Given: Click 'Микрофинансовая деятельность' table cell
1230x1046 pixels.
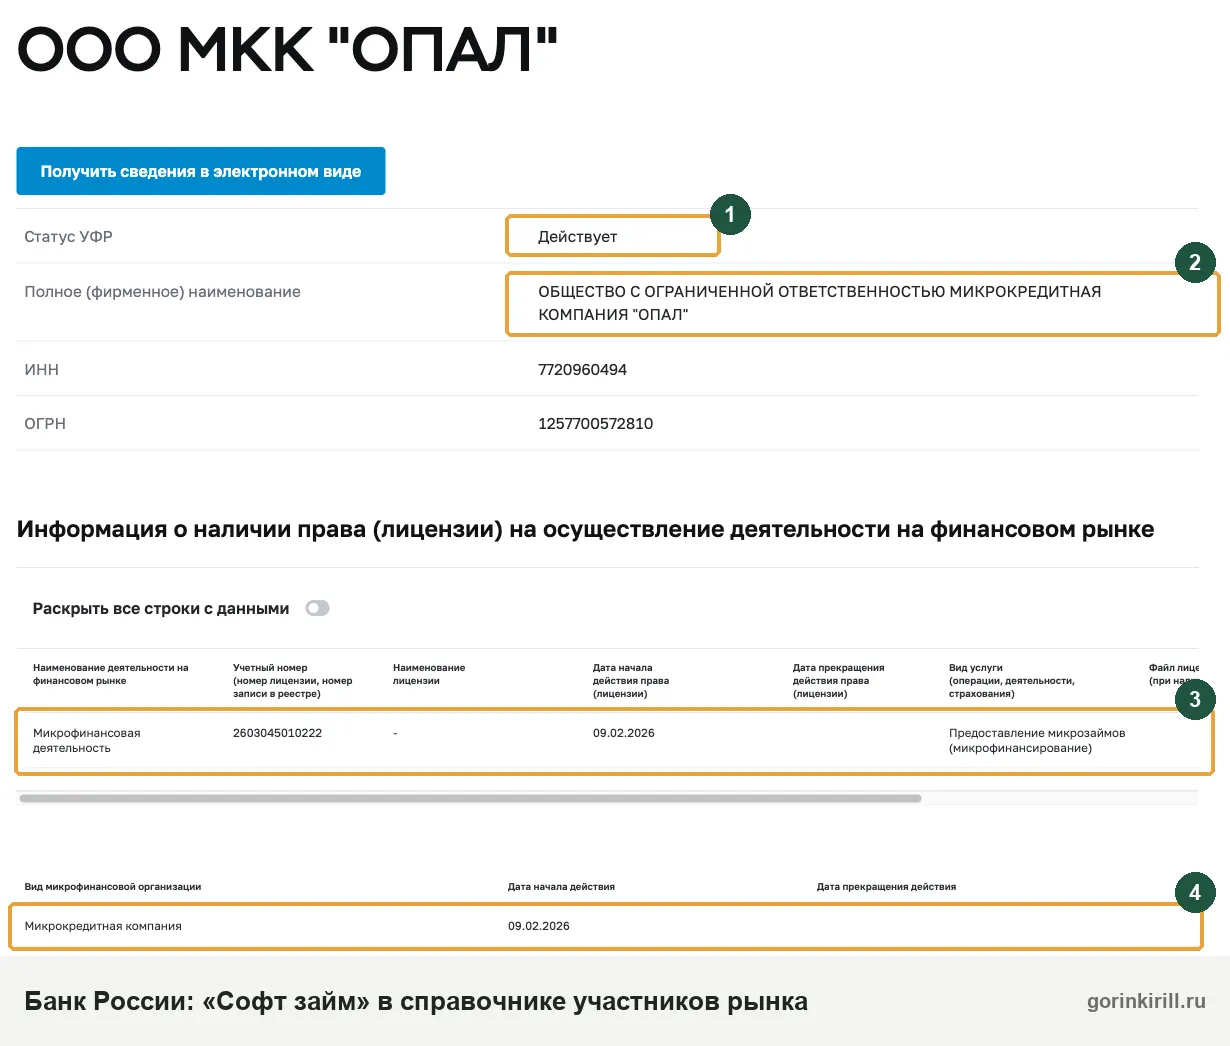Looking at the screenshot, I should (x=86, y=740).
